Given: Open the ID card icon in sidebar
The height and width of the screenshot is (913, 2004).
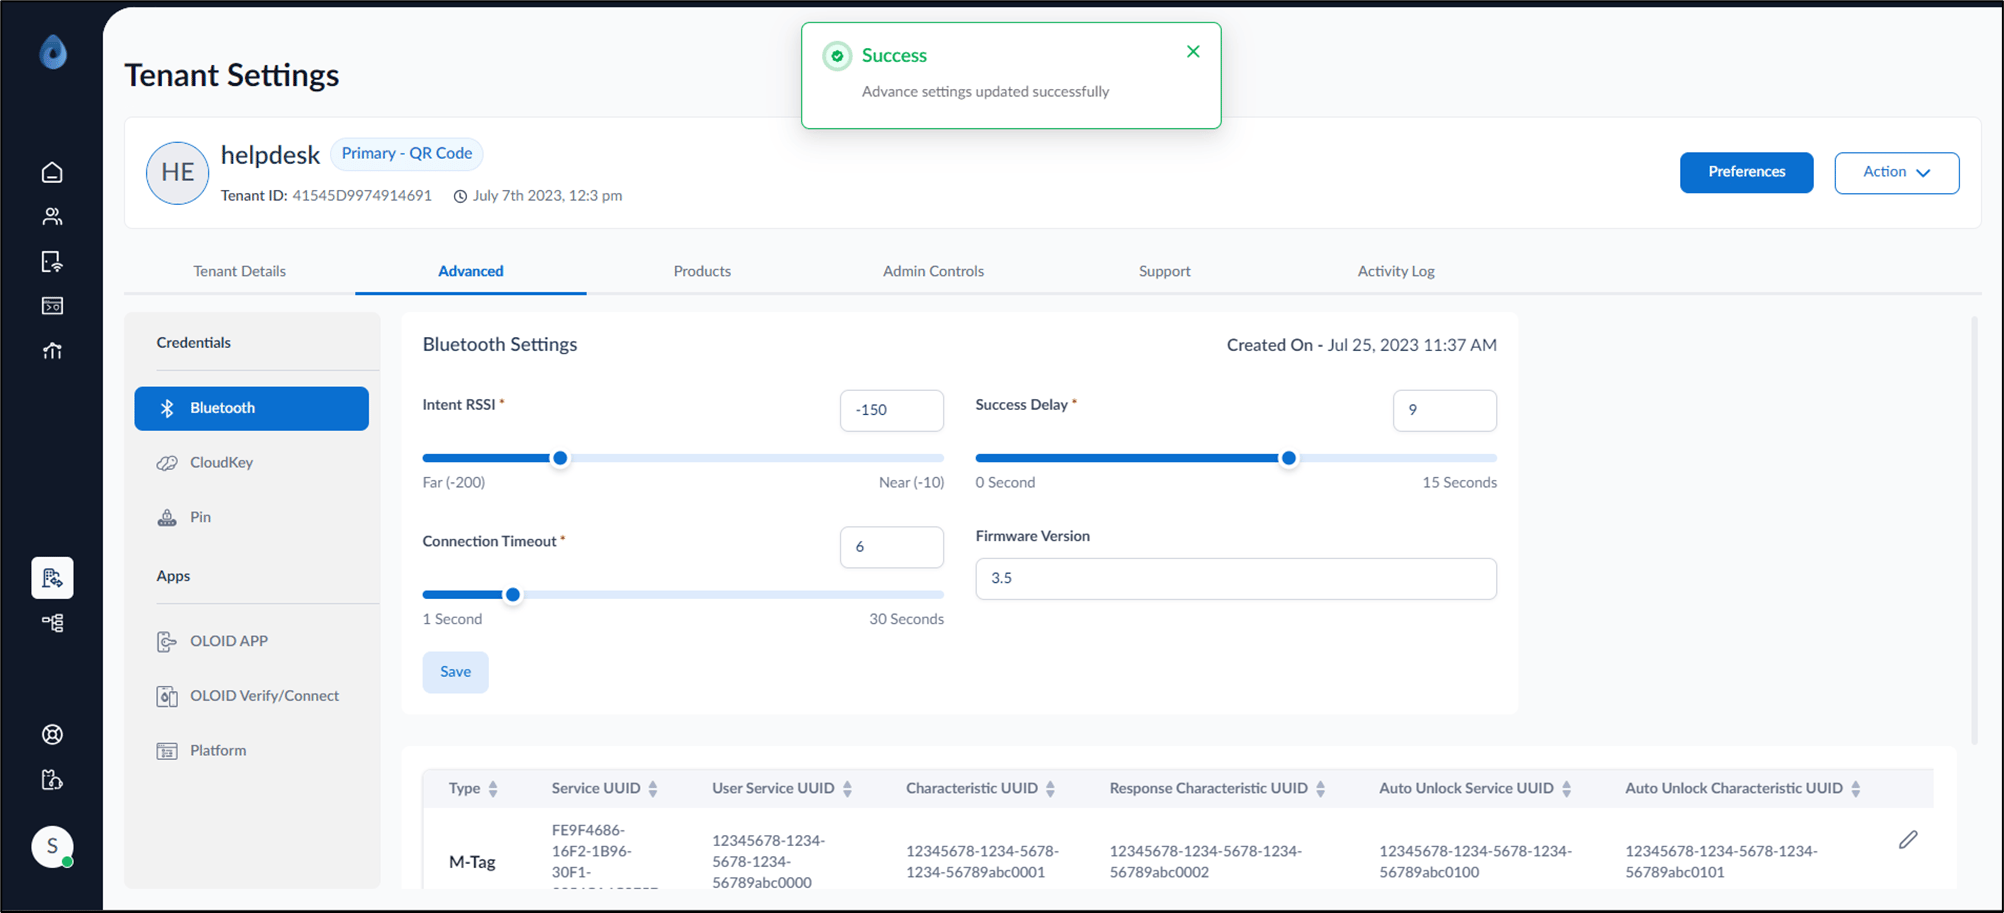Looking at the screenshot, I should click(52, 306).
